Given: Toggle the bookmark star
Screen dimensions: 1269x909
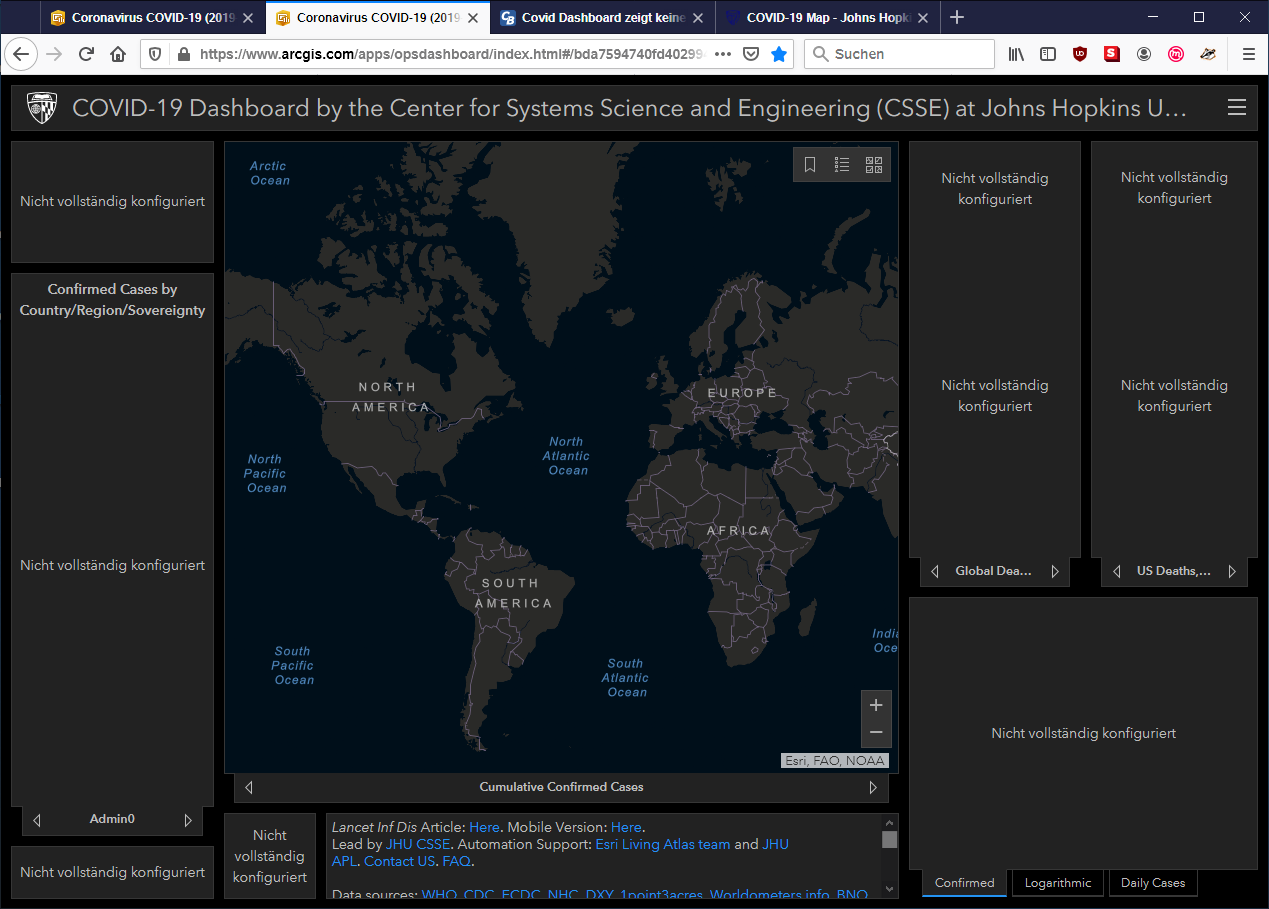Looking at the screenshot, I should pos(779,54).
